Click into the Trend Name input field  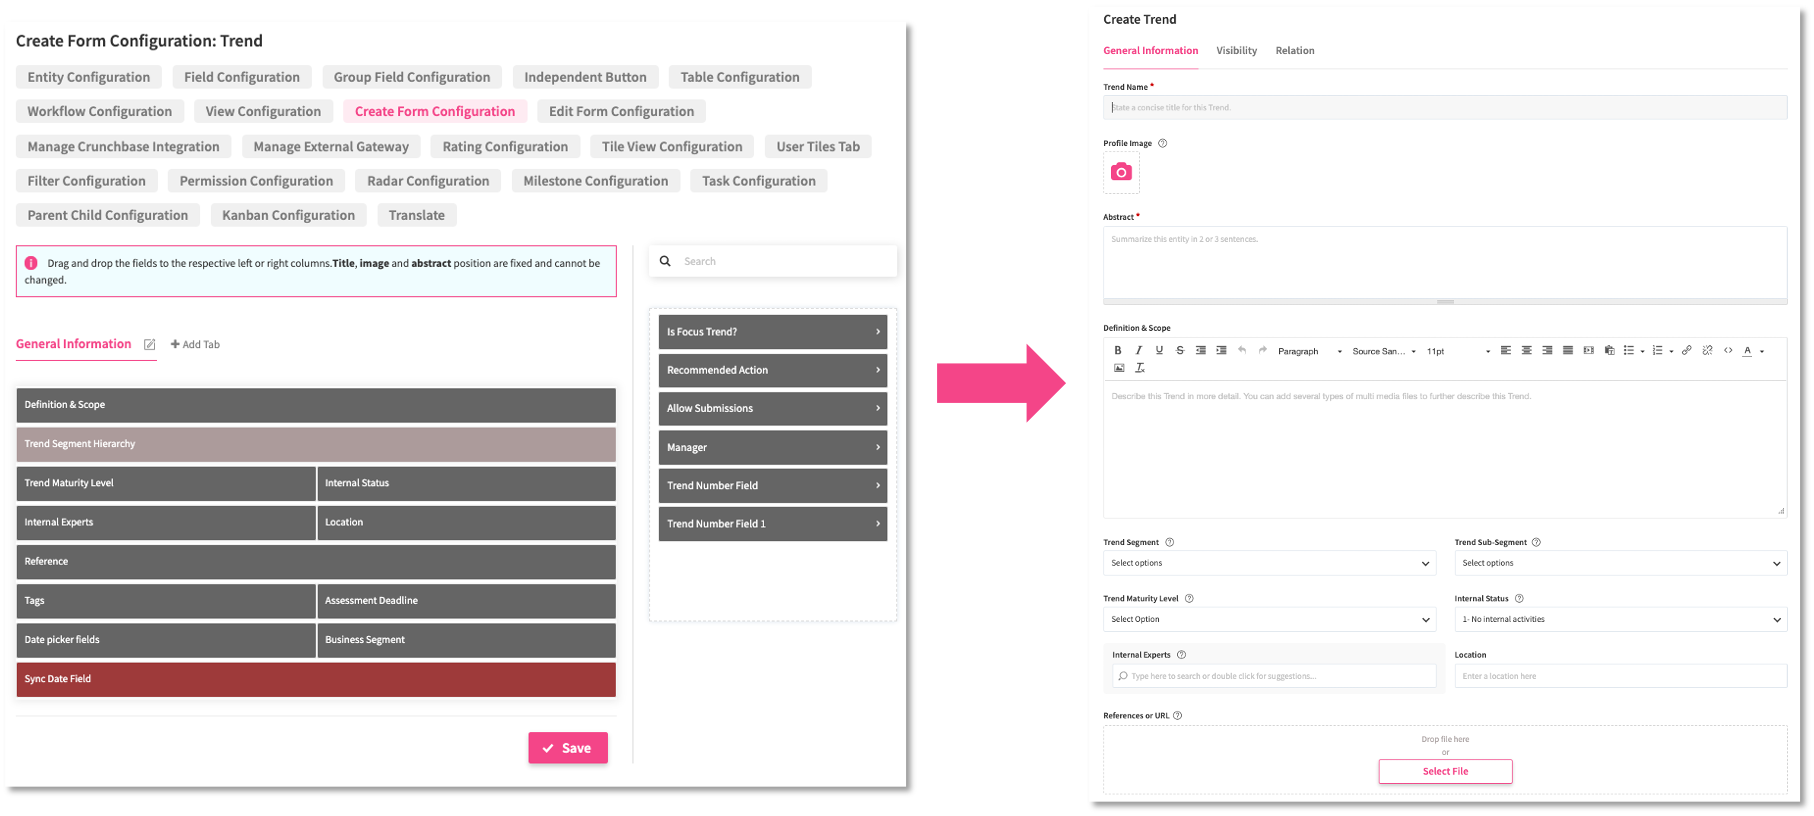(x=1444, y=108)
